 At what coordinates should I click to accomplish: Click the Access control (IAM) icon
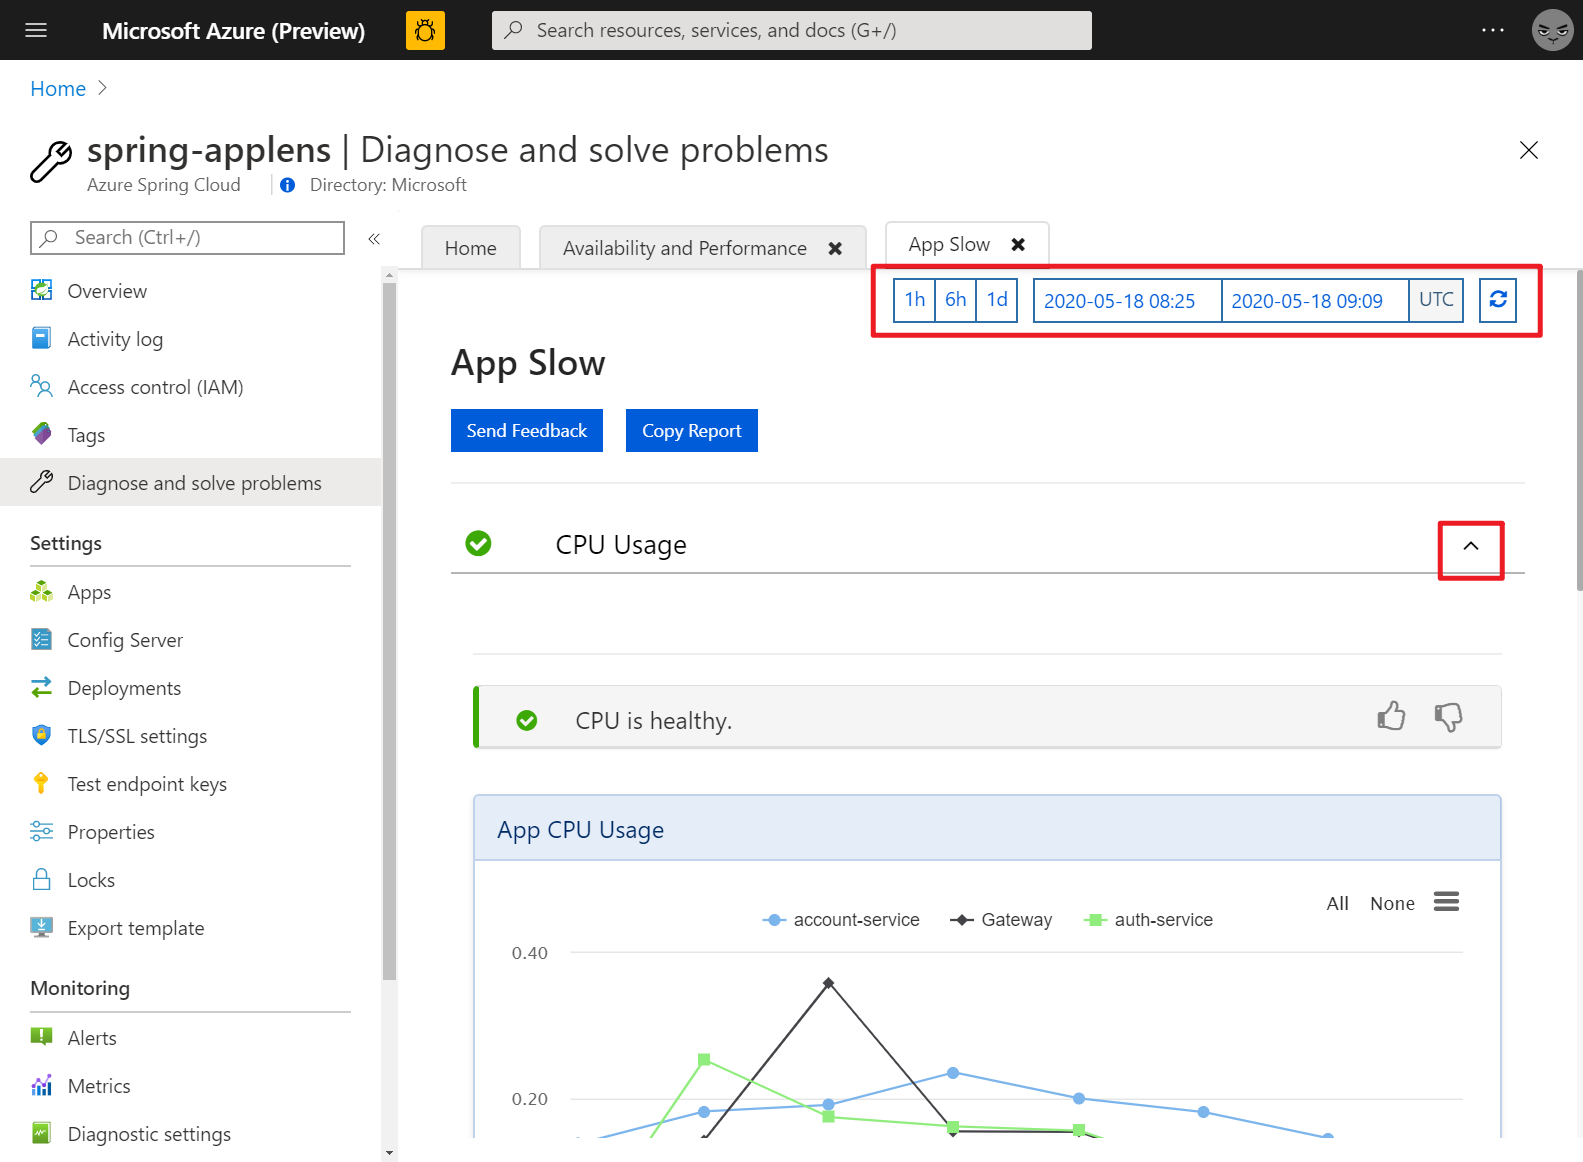click(x=41, y=386)
